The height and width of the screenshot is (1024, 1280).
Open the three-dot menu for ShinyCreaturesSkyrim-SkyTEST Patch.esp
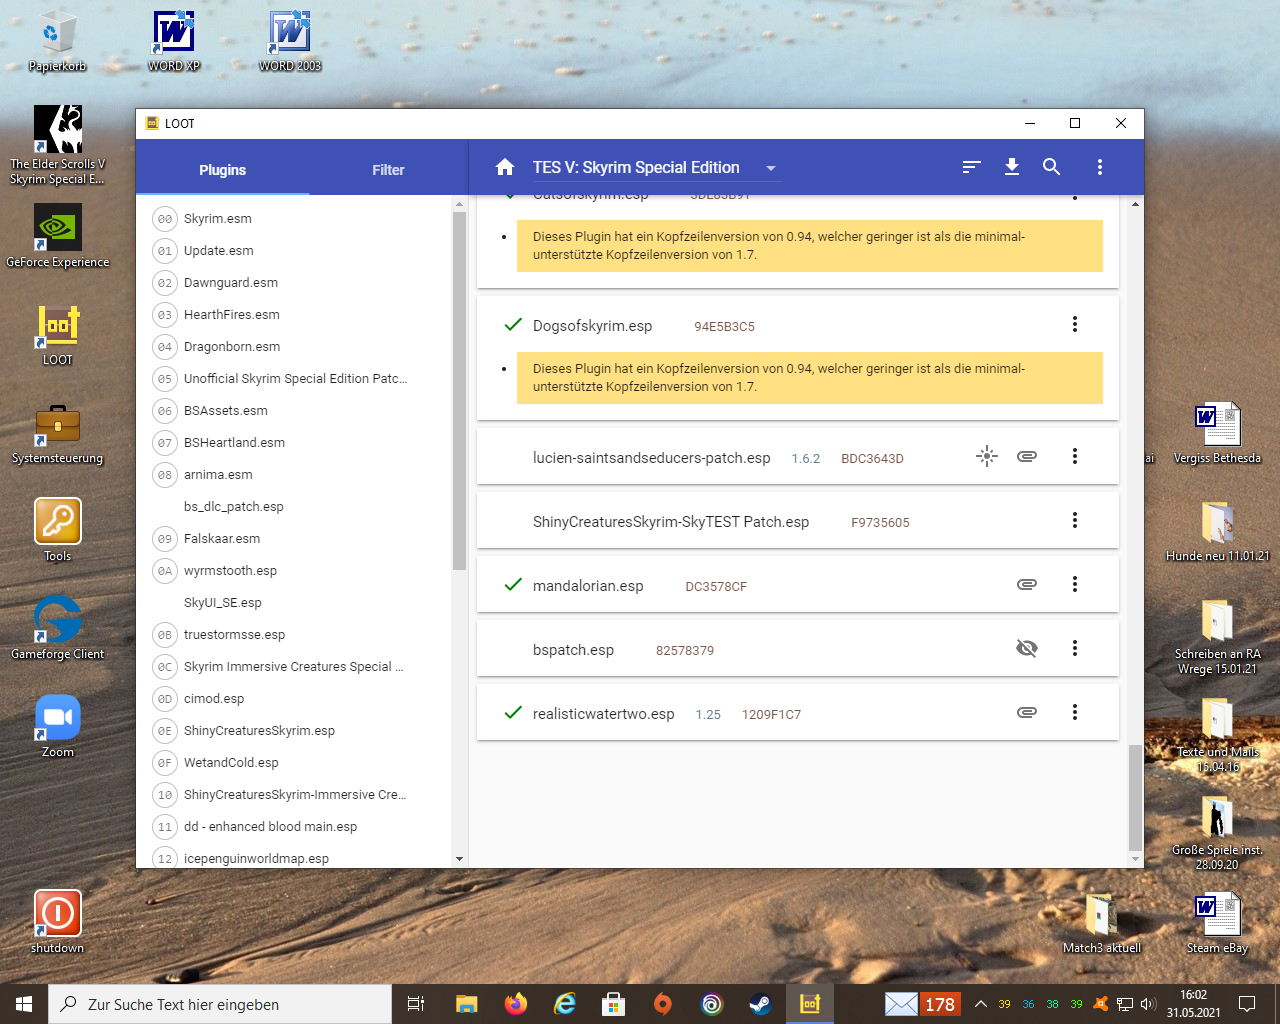pos(1075,521)
